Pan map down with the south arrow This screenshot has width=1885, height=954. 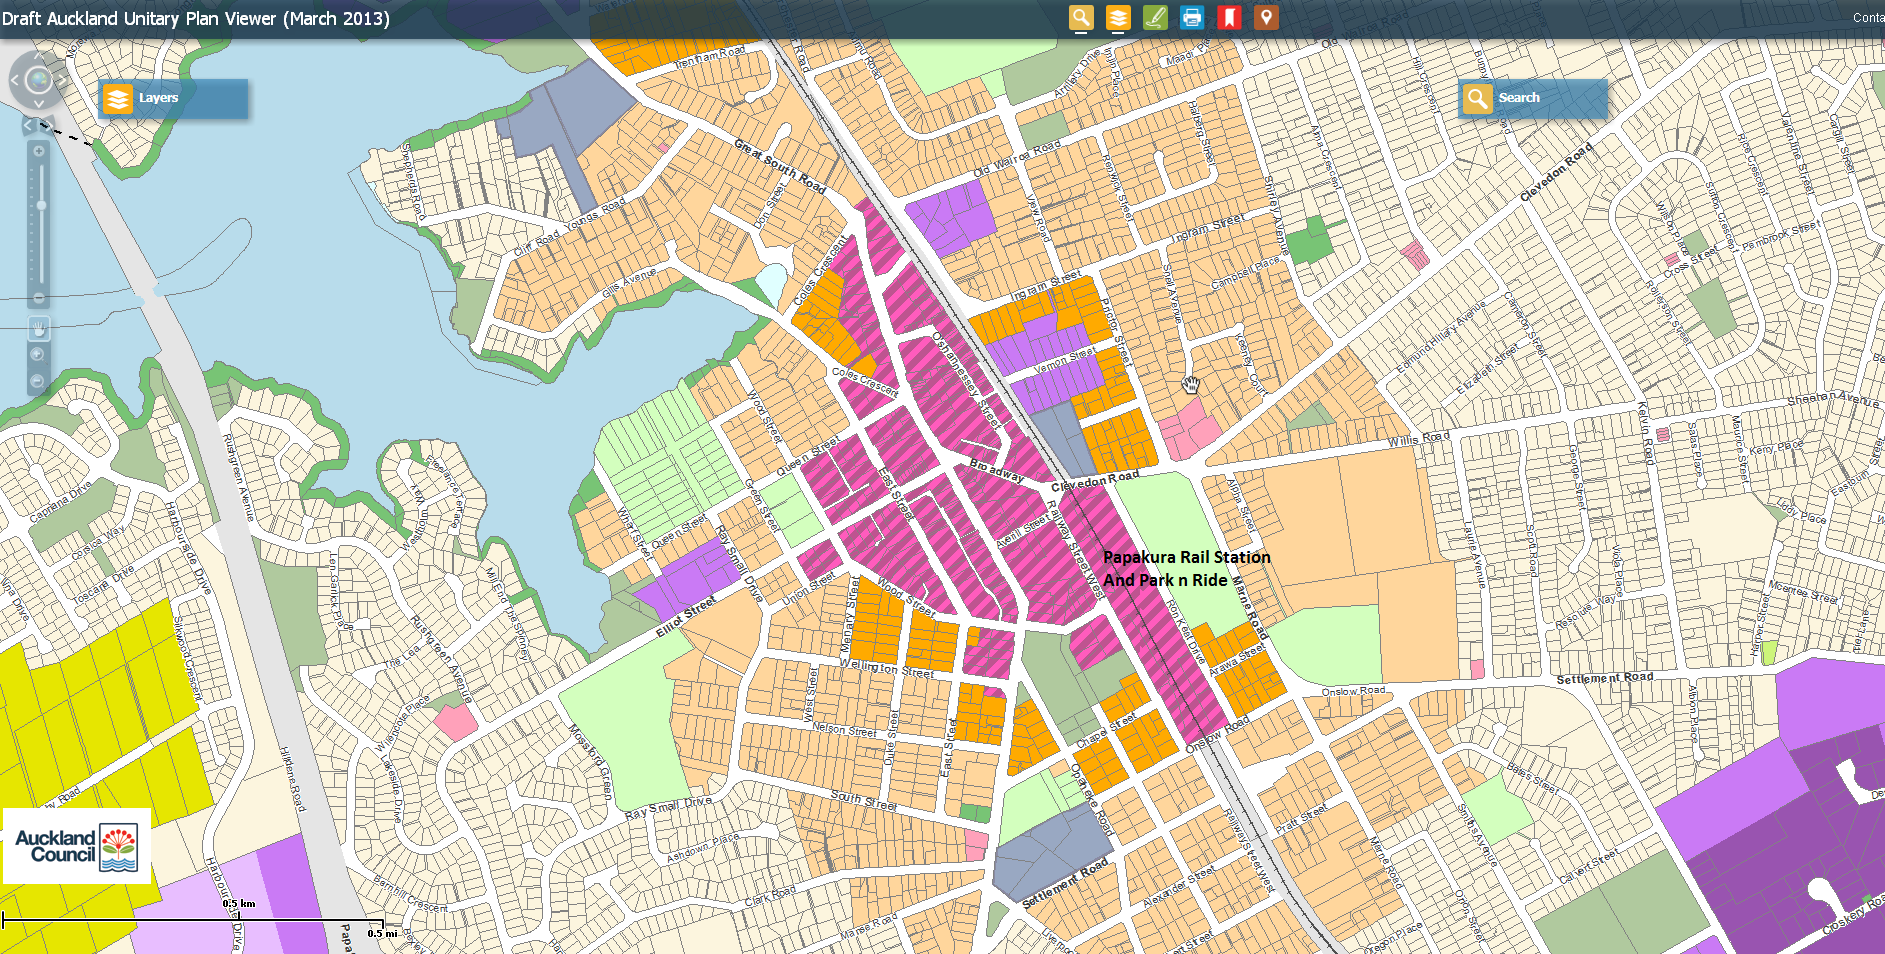click(x=38, y=104)
